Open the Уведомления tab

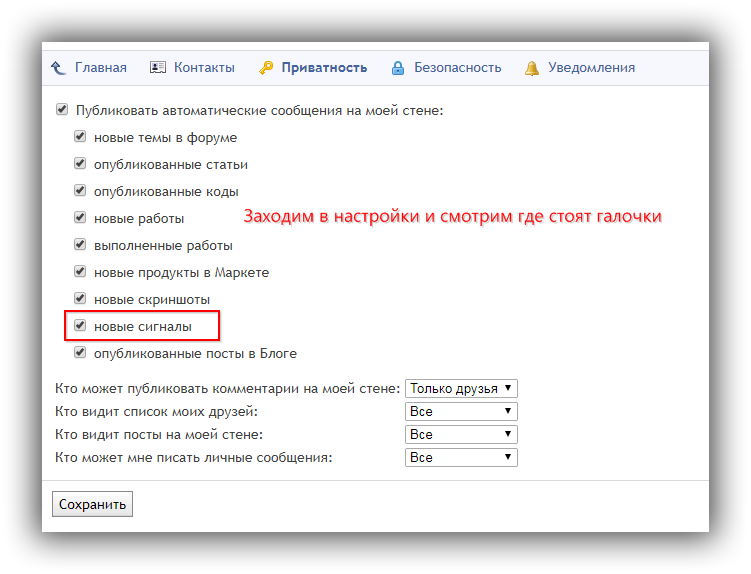click(592, 68)
